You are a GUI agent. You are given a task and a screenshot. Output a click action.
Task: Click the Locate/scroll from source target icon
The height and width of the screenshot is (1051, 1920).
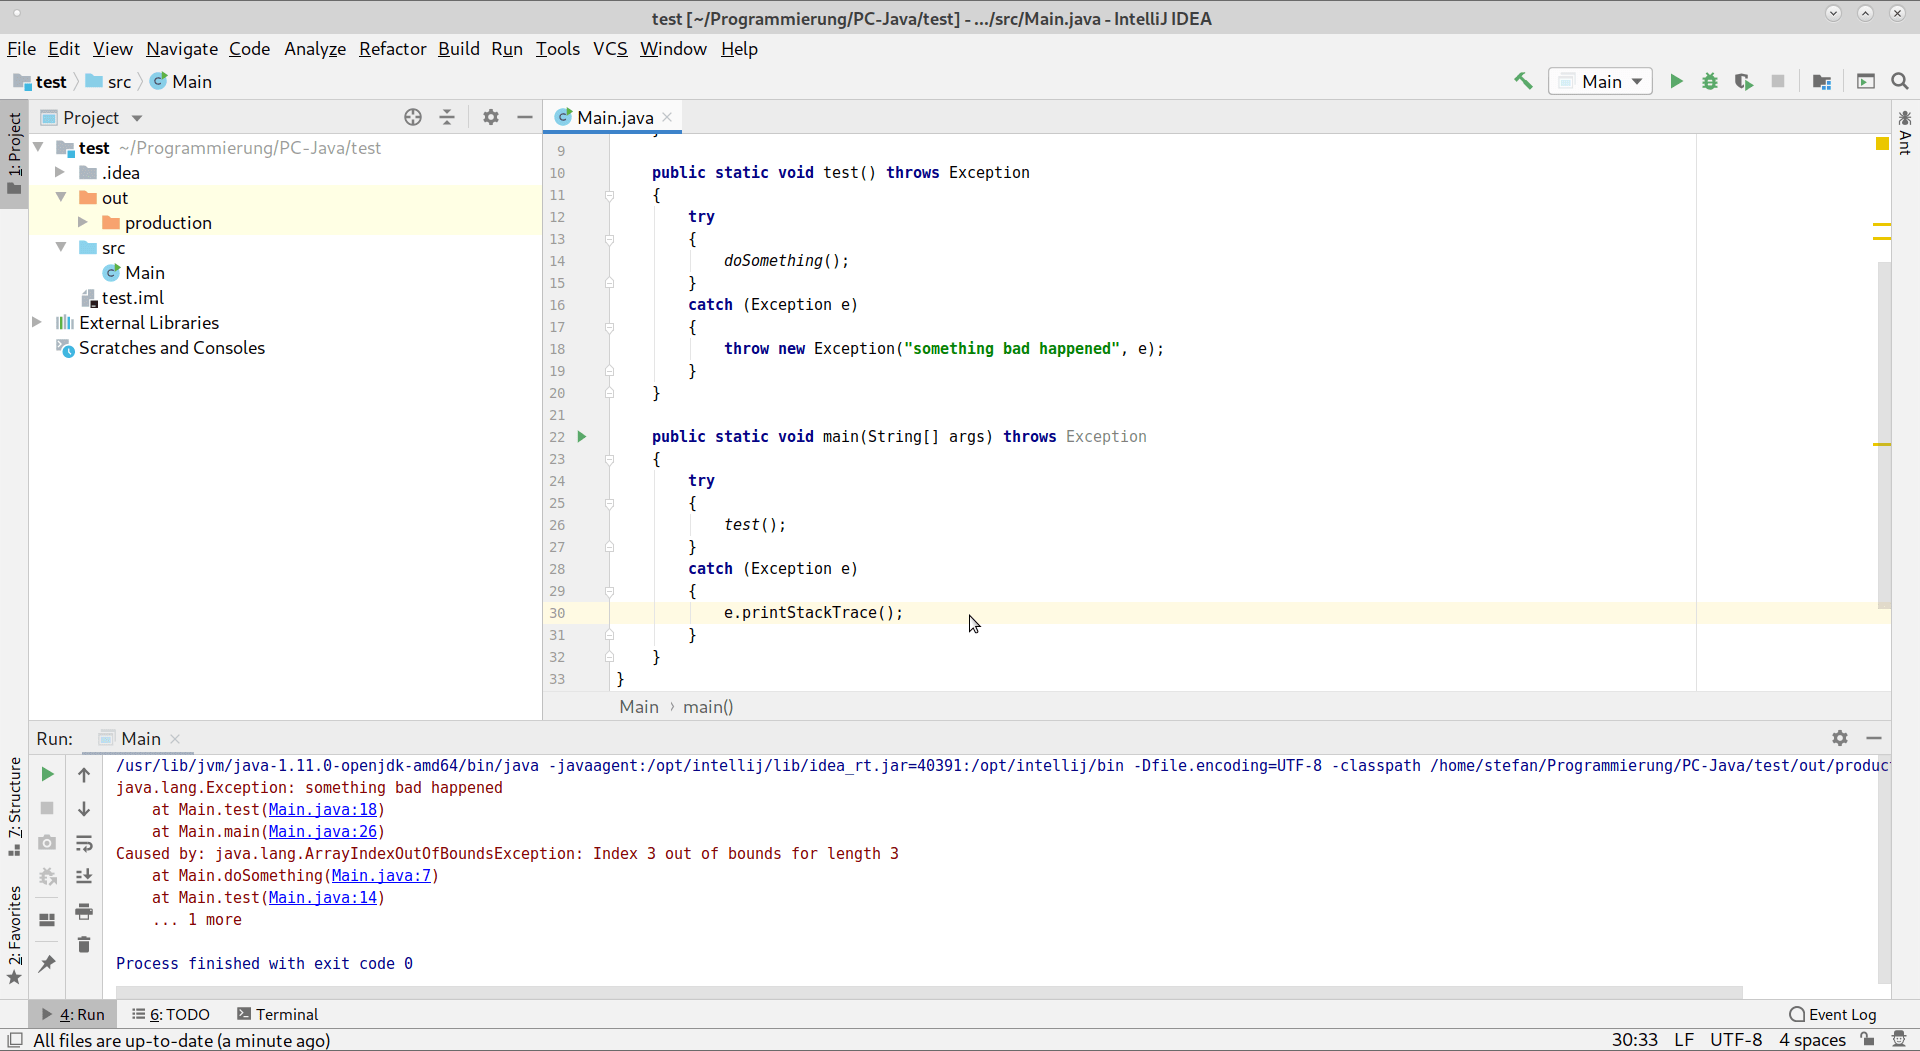pyautogui.click(x=413, y=117)
